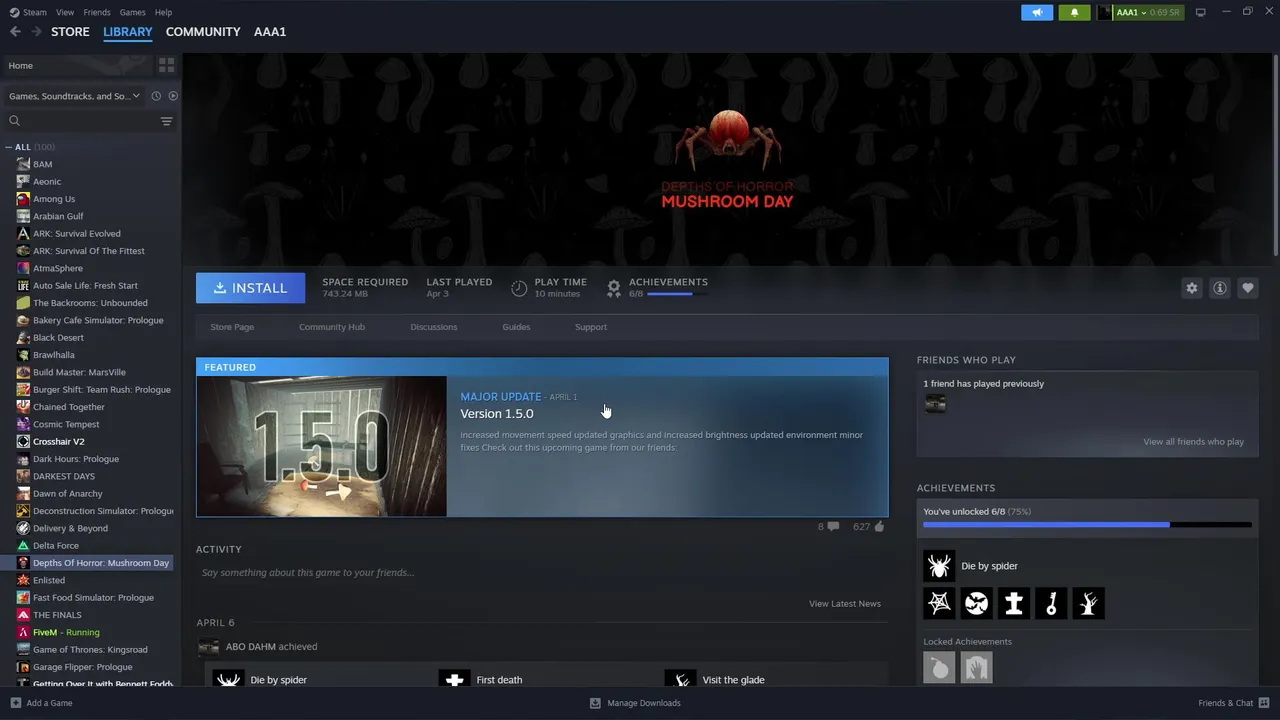1280x720 pixels.
Task: Open Friends & Chat
Action: tap(1232, 703)
